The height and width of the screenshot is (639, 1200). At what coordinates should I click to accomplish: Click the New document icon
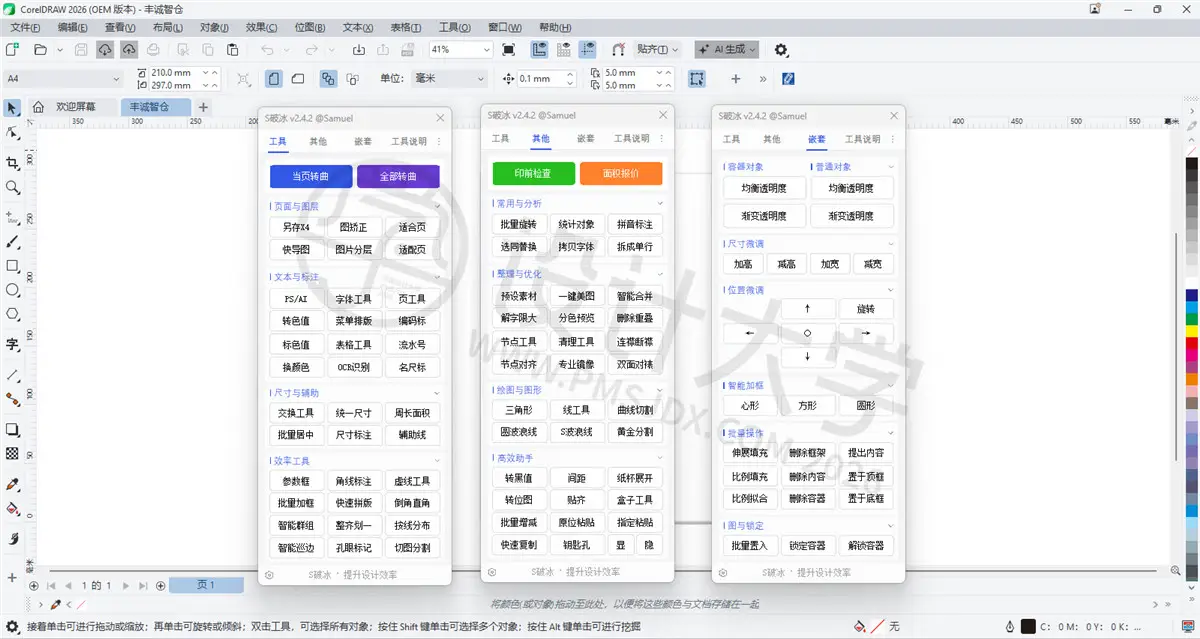[12, 49]
